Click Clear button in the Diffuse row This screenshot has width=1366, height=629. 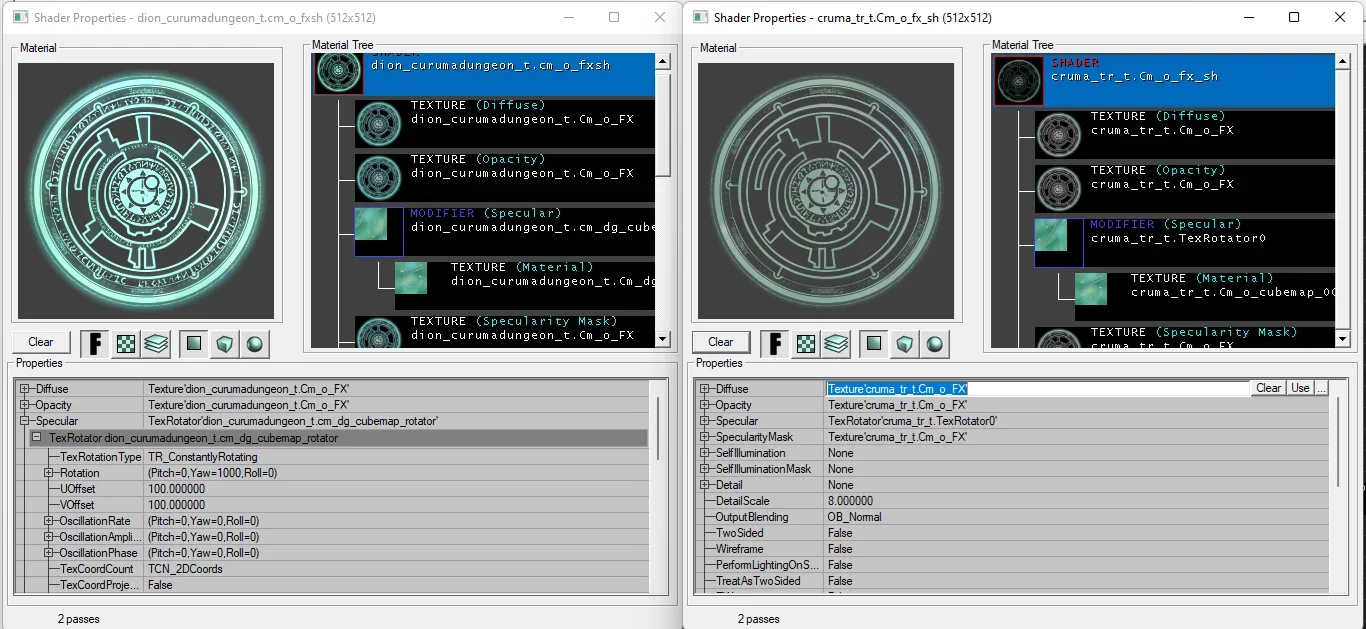pos(1268,388)
